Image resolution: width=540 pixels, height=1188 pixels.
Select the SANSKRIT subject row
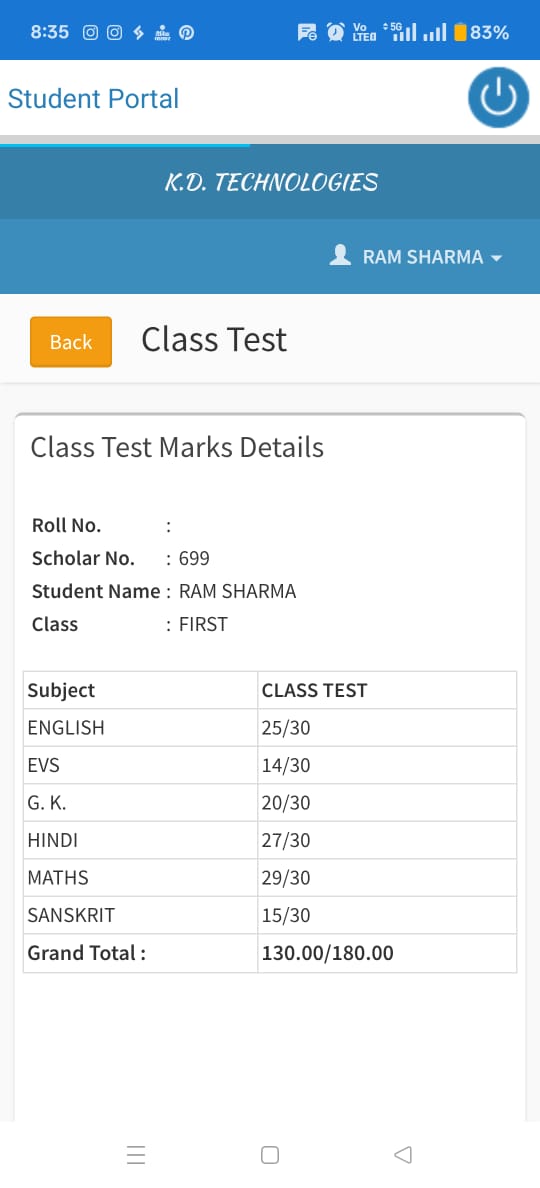point(270,915)
